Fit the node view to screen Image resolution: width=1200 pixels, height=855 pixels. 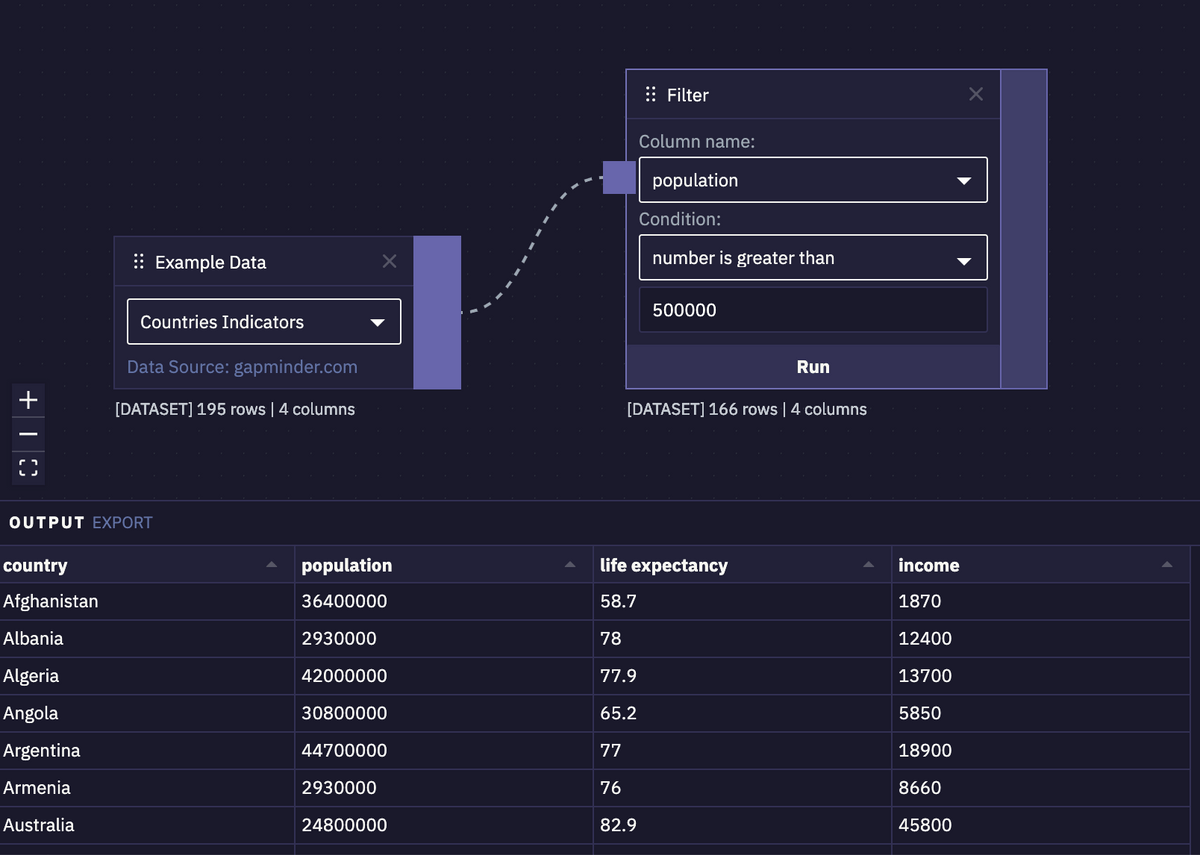point(28,467)
